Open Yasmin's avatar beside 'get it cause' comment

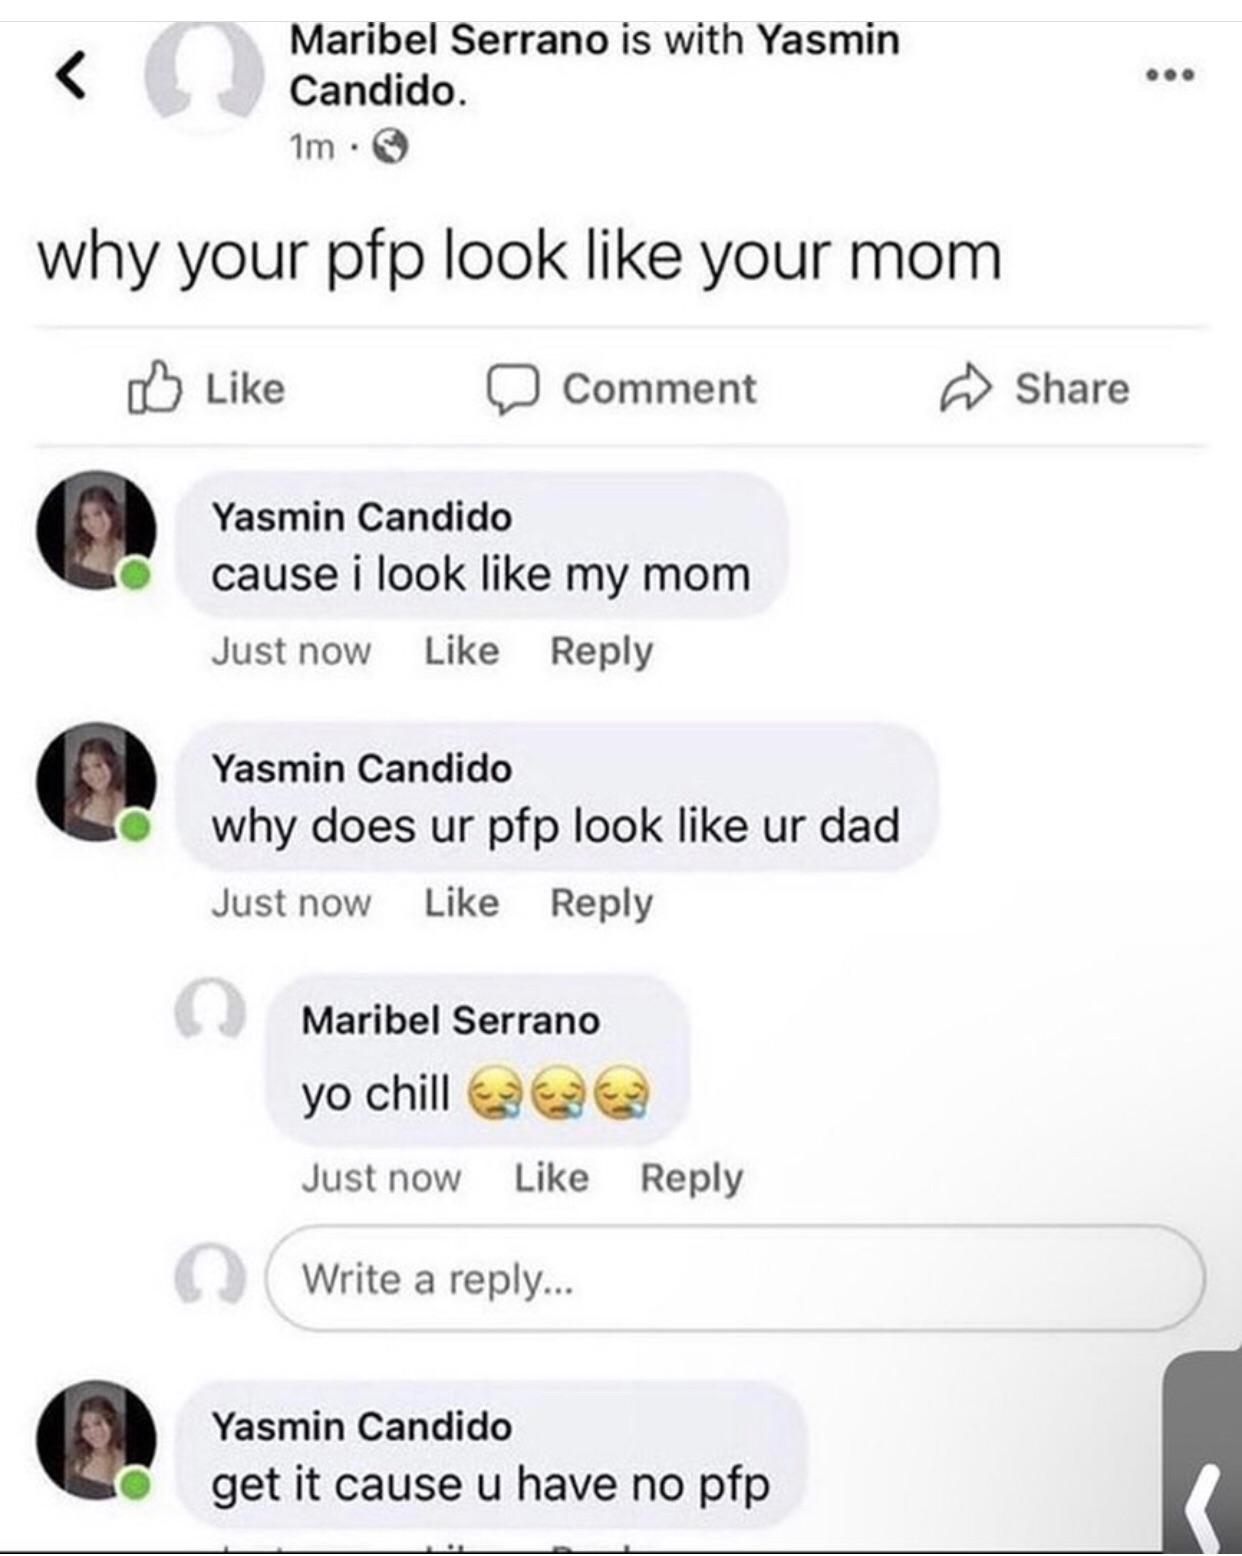(x=96, y=1440)
